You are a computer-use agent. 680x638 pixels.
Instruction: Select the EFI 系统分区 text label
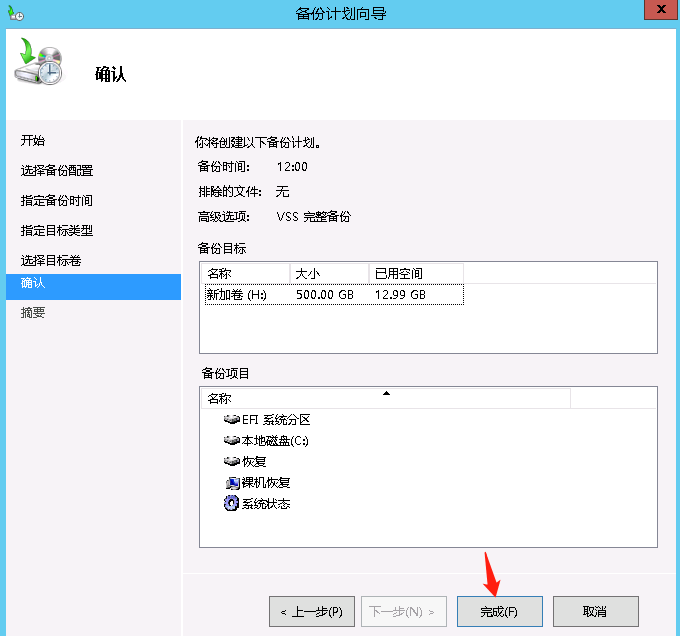tap(276, 420)
